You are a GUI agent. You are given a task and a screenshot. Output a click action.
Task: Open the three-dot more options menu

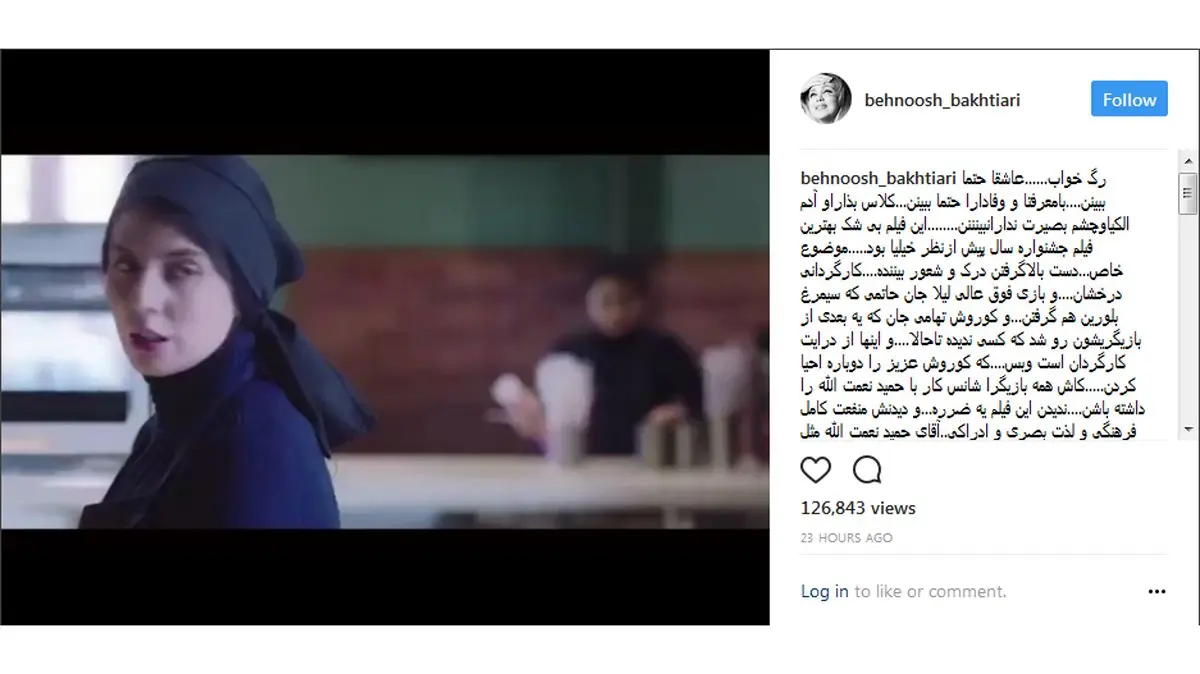1157,592
